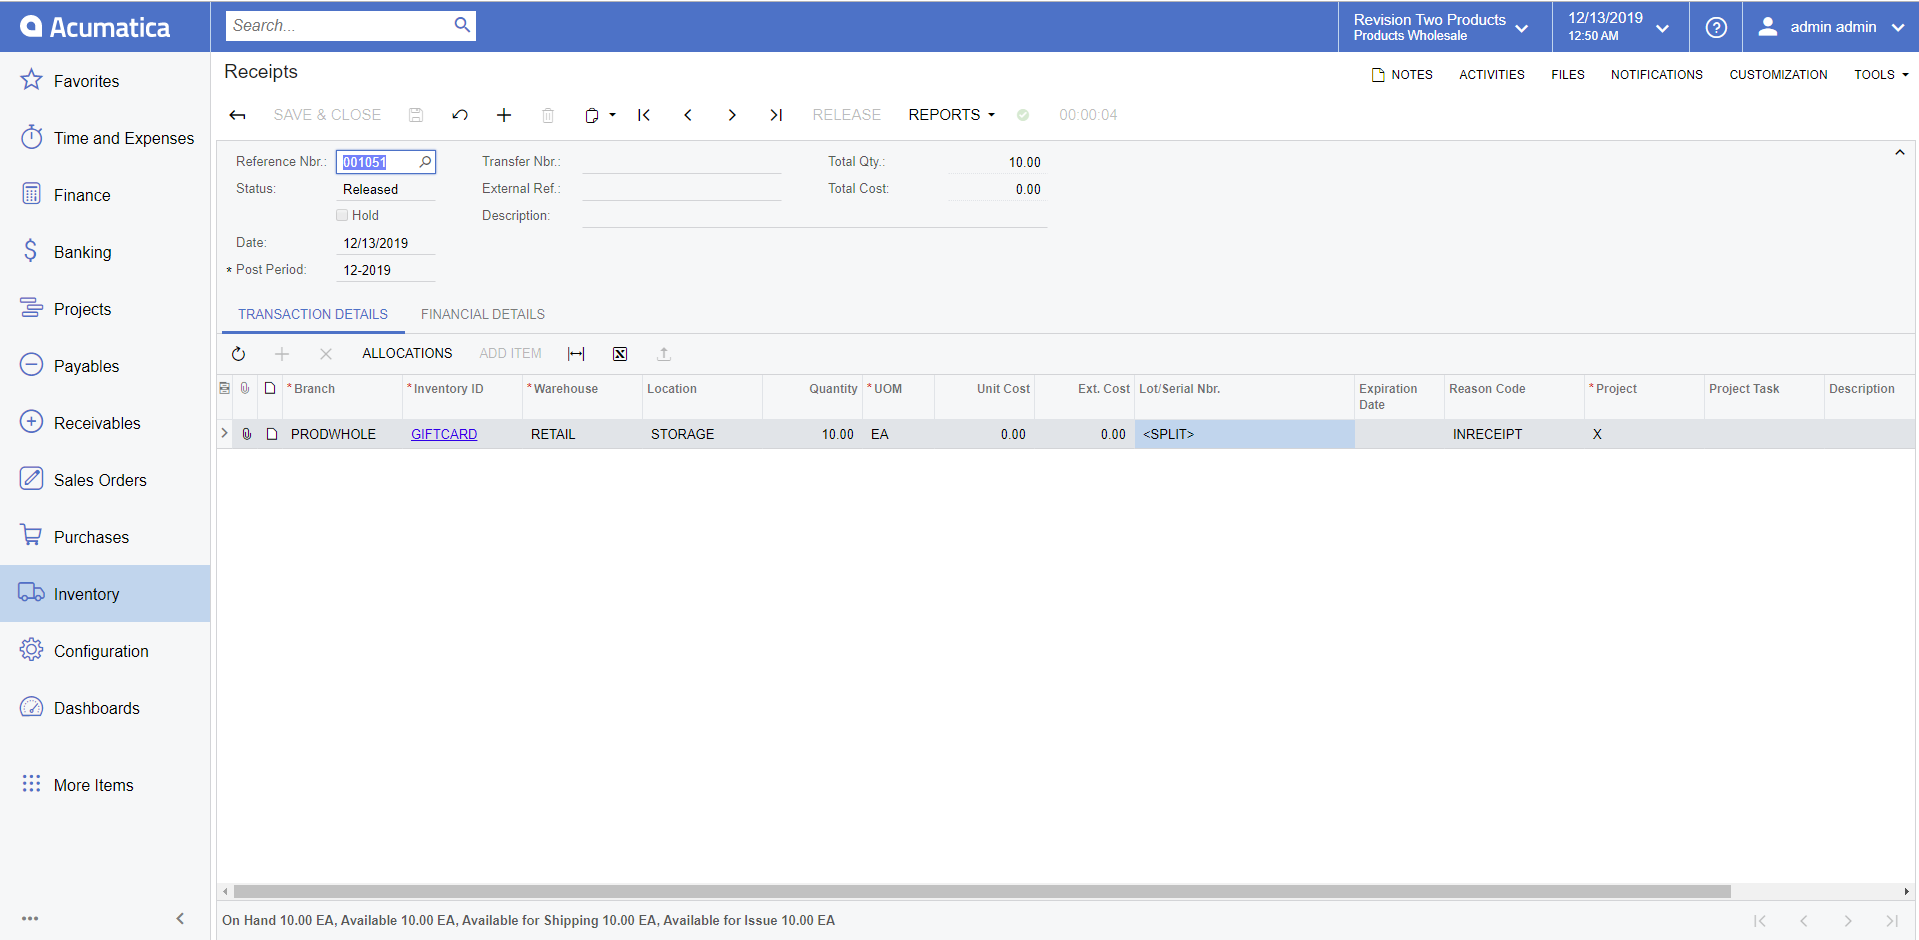
Task: Refresh the transaction details grid
Action: [x=238, y=354]
